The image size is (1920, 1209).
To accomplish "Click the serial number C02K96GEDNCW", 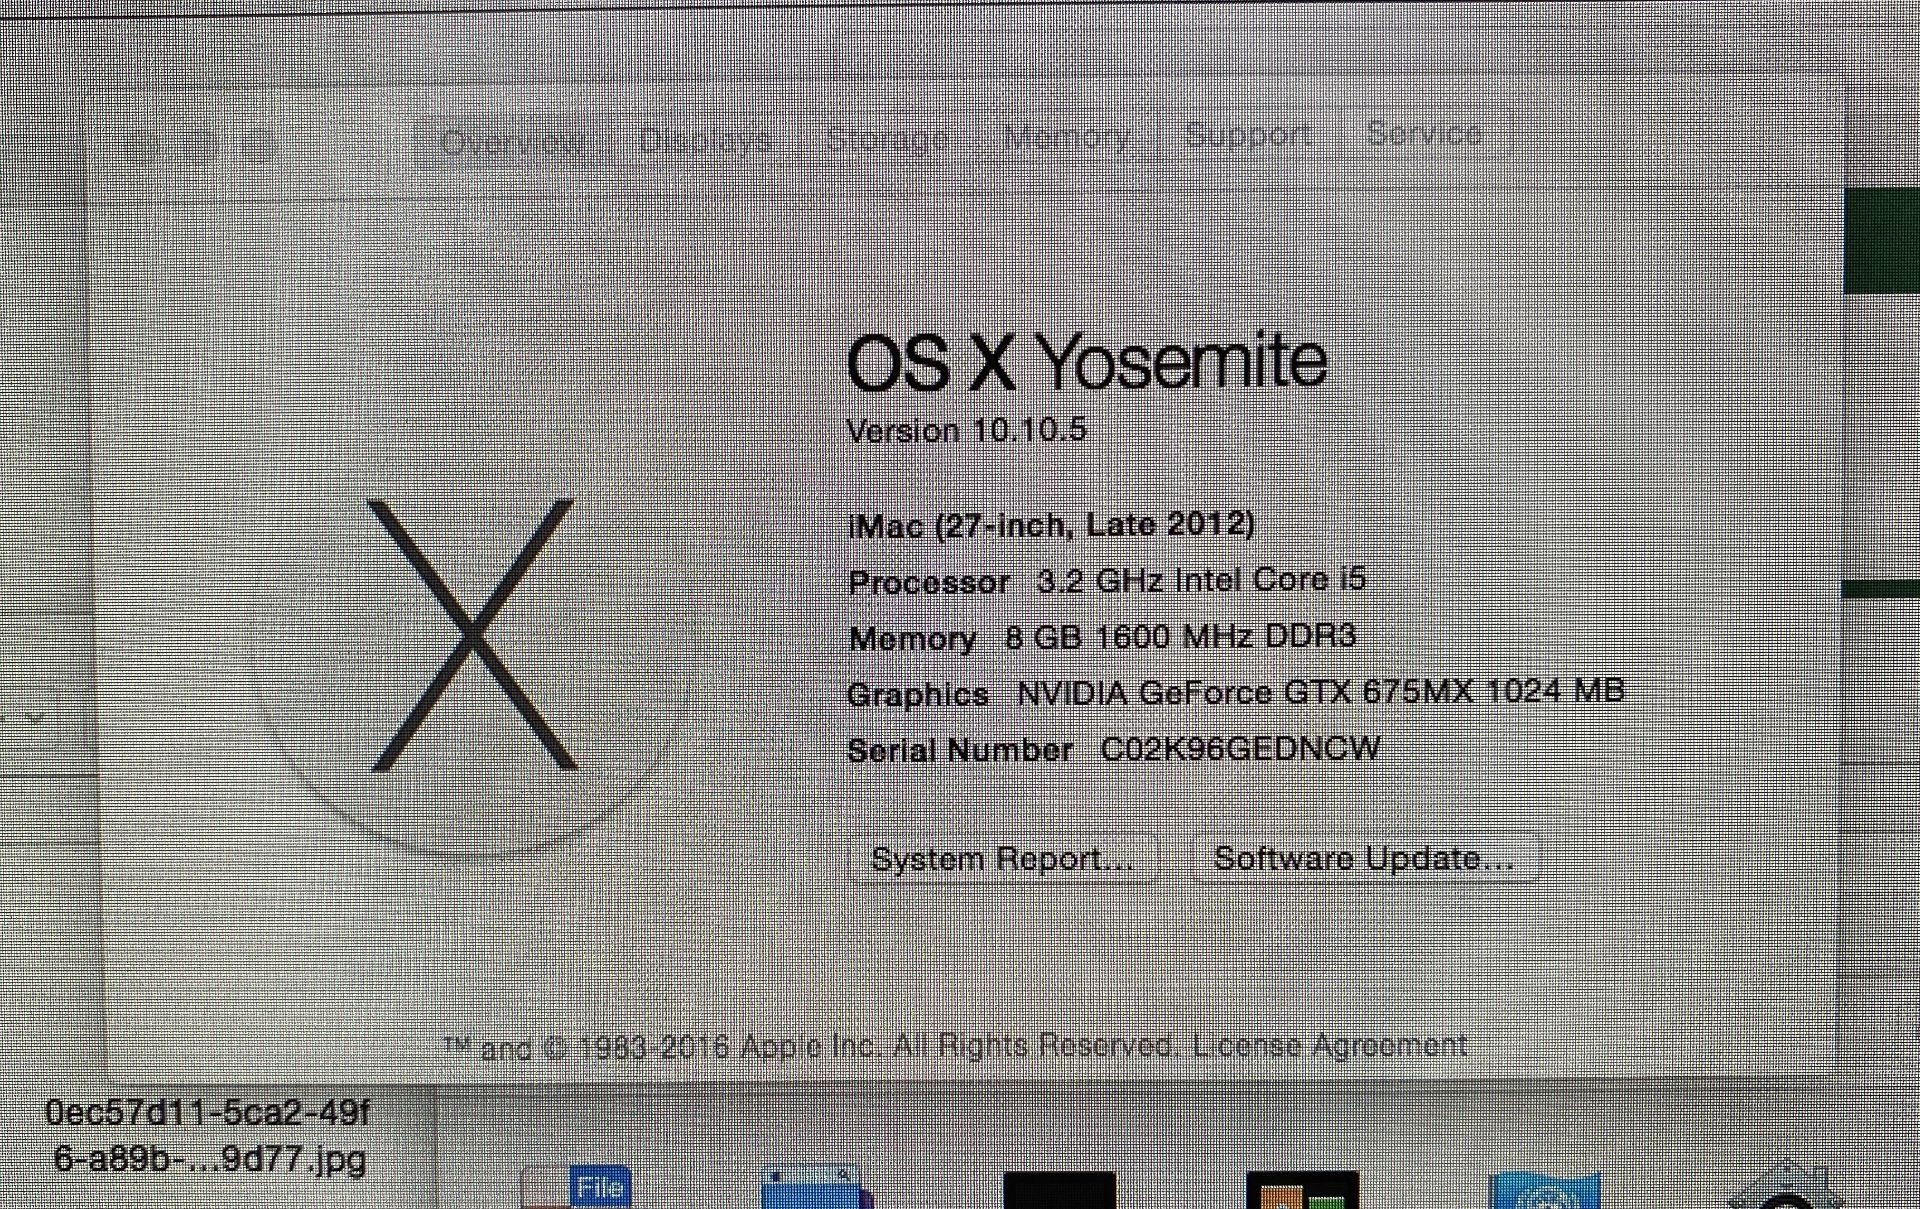I will tap(1240, 749).
